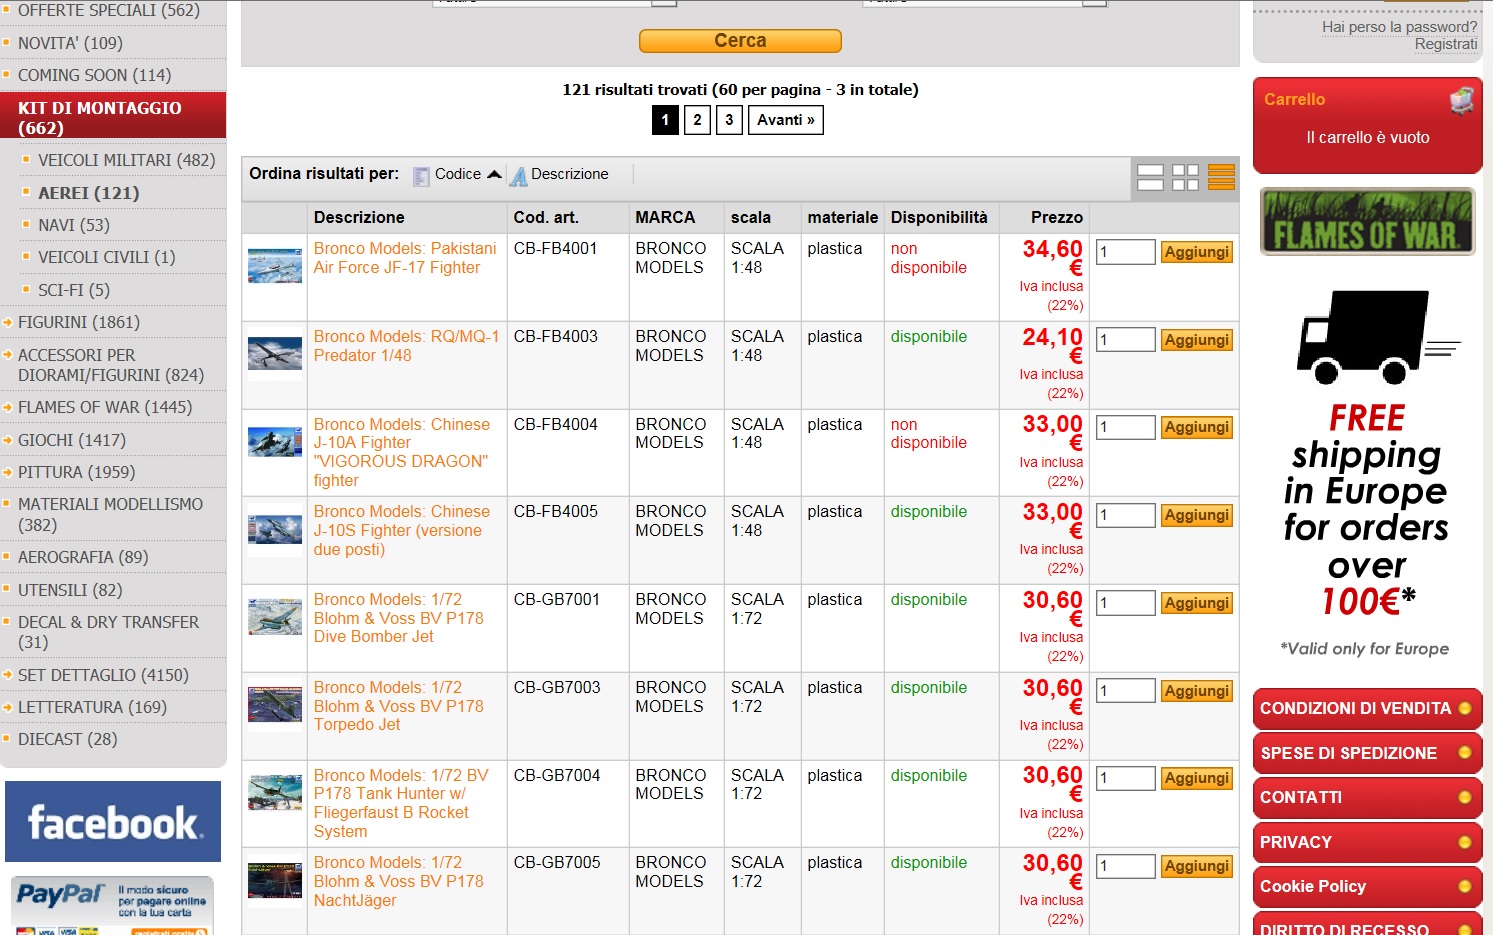
Task: Open KIT DI MONTAGGIO category
Action: pos(113,116)
